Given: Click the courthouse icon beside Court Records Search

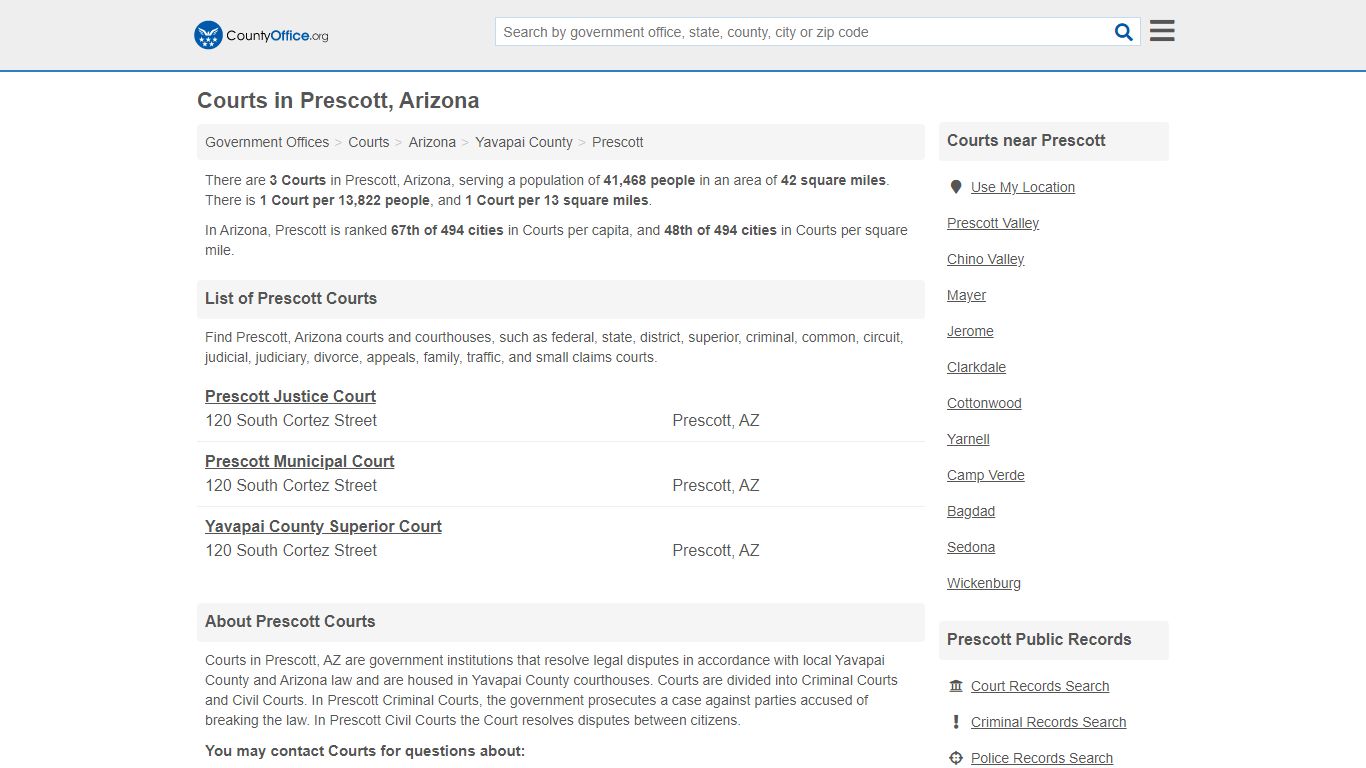Looking at the screenshot, I should click(x=954, y=686).
